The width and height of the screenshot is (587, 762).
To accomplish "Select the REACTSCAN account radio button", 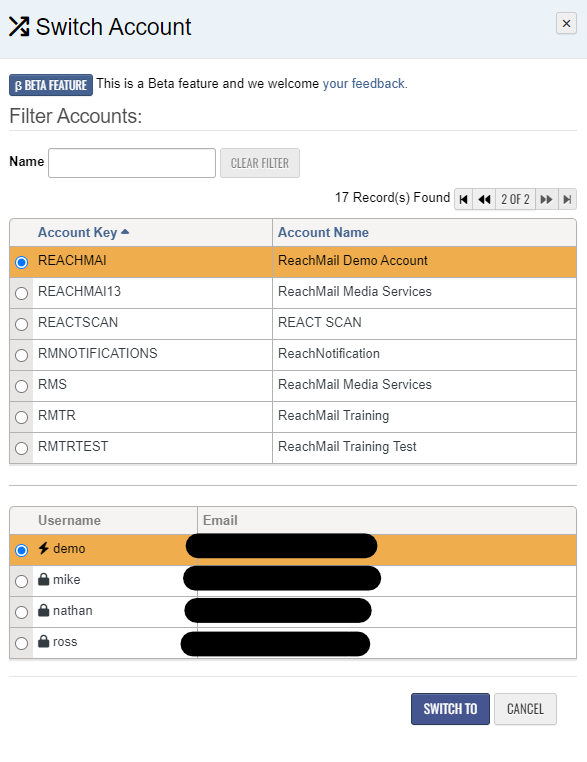I will pos(21,324).
